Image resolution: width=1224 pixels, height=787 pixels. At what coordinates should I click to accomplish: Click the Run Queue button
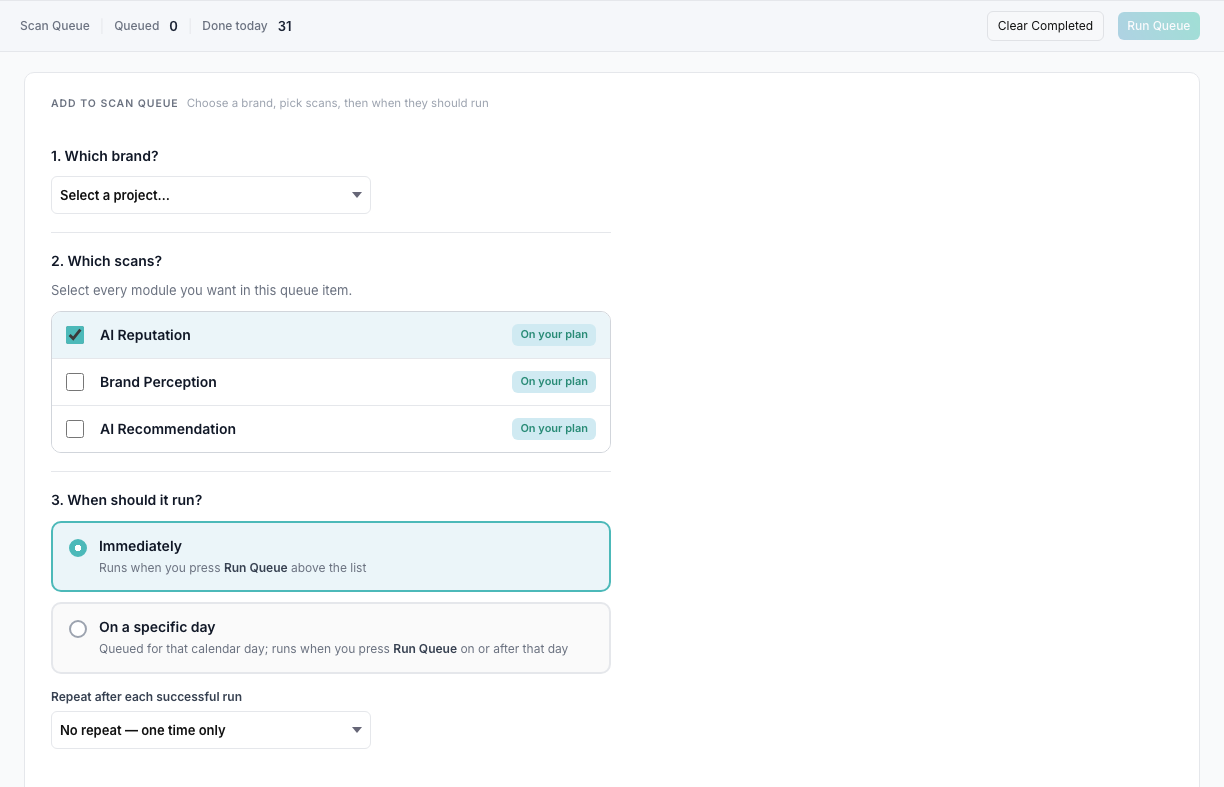pos(1158,26)
